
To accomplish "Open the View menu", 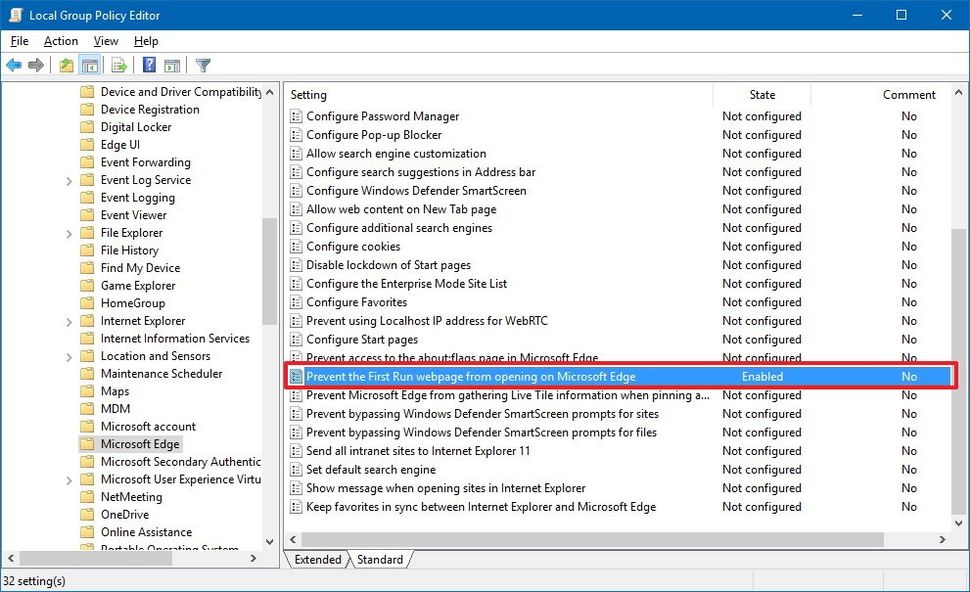I will (105, 41).
